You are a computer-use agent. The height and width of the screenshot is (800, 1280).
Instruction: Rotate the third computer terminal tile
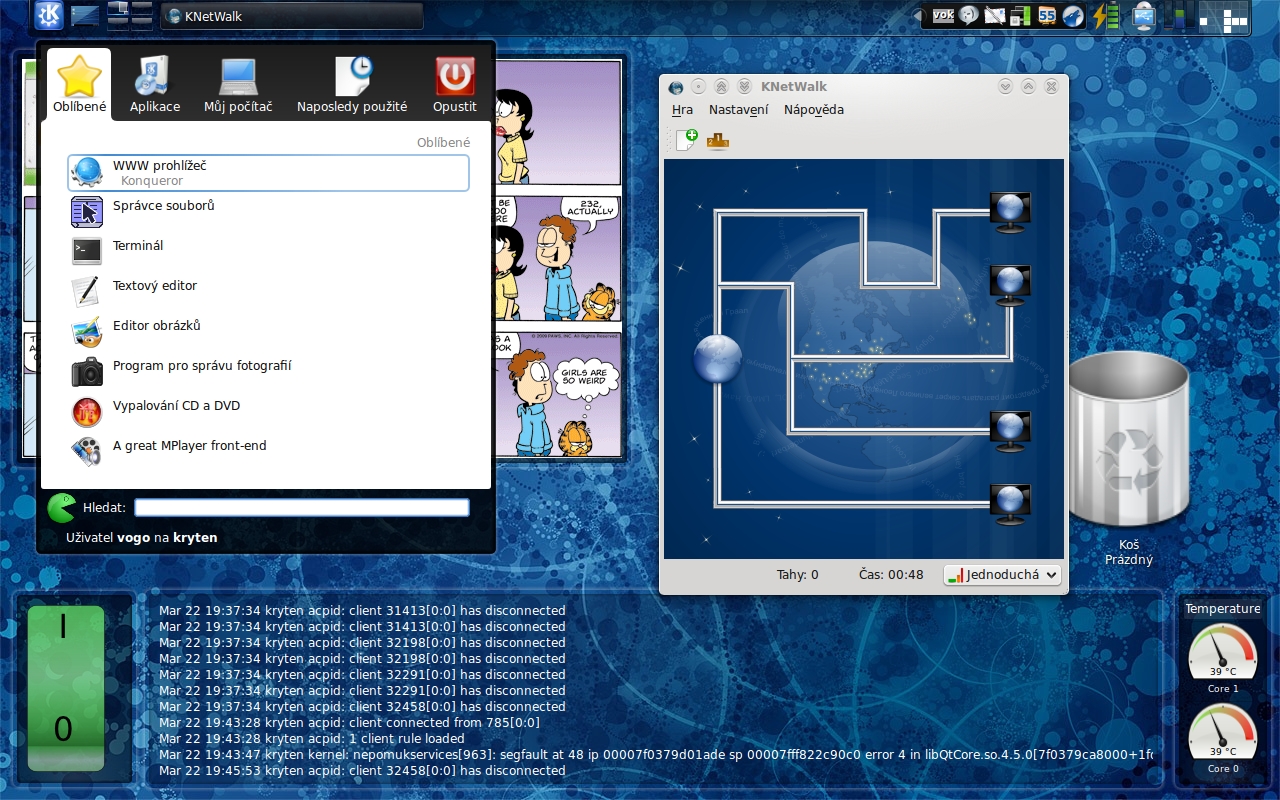1010,431
